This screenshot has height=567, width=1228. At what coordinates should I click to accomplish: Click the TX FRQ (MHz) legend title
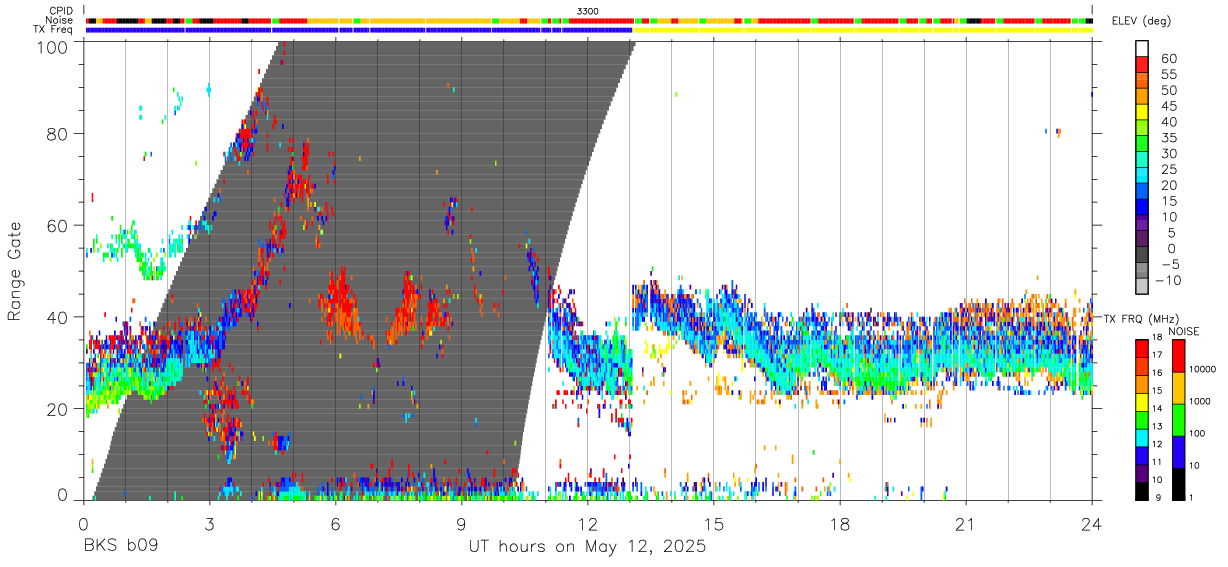[1139, 318]
